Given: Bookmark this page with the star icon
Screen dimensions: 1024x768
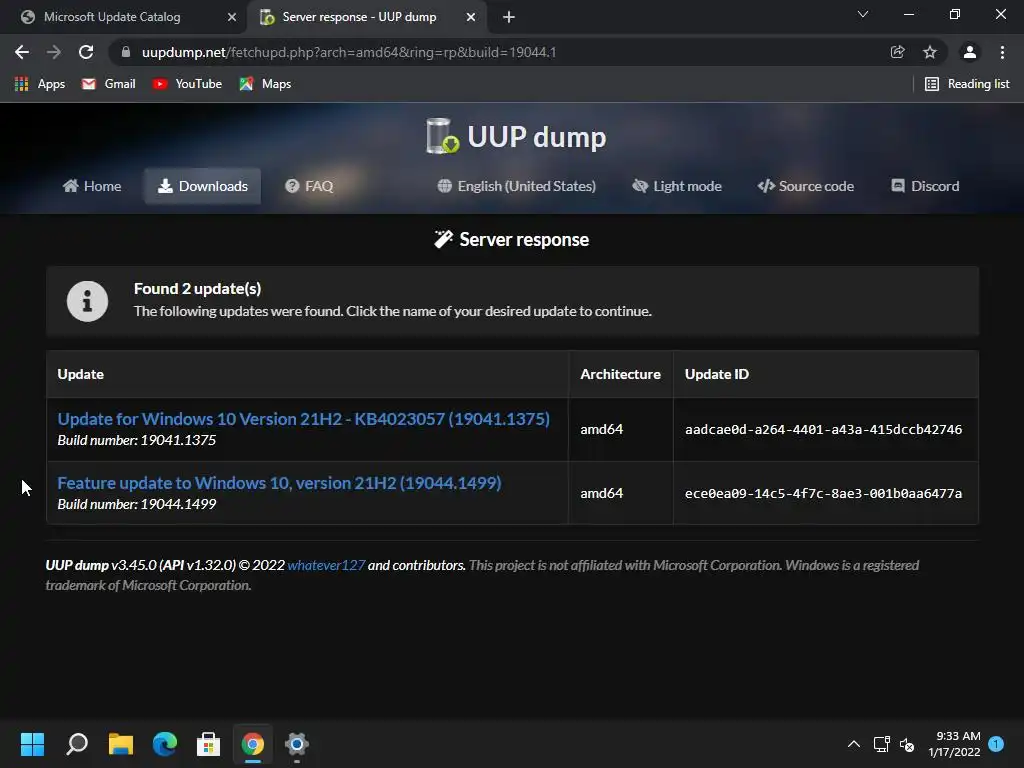Looking at the screenshot, I should pyautogui.click(x=929, y=52).
